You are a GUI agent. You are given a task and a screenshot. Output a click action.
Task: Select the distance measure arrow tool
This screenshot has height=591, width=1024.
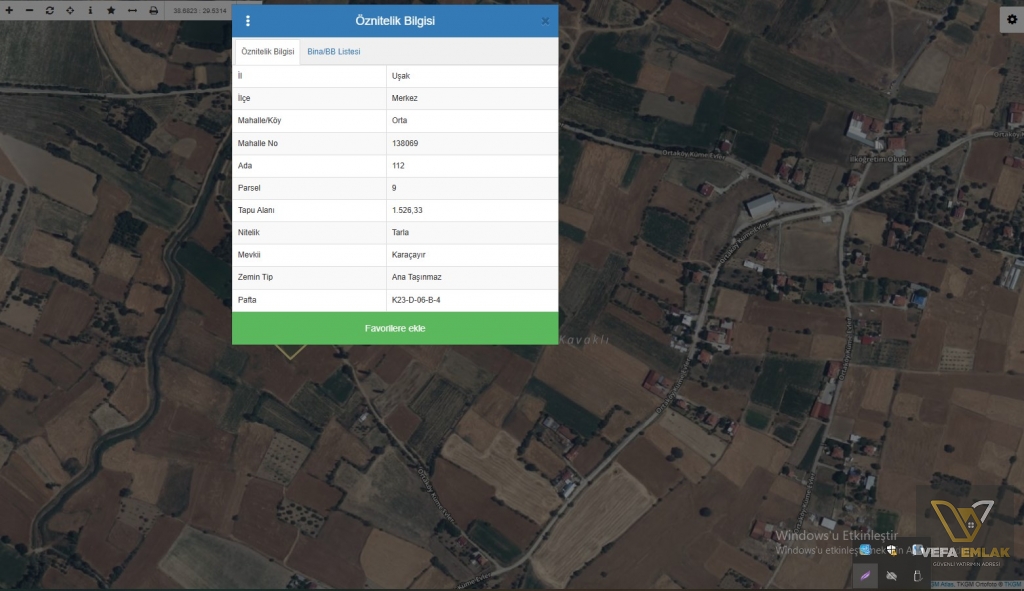131,10
